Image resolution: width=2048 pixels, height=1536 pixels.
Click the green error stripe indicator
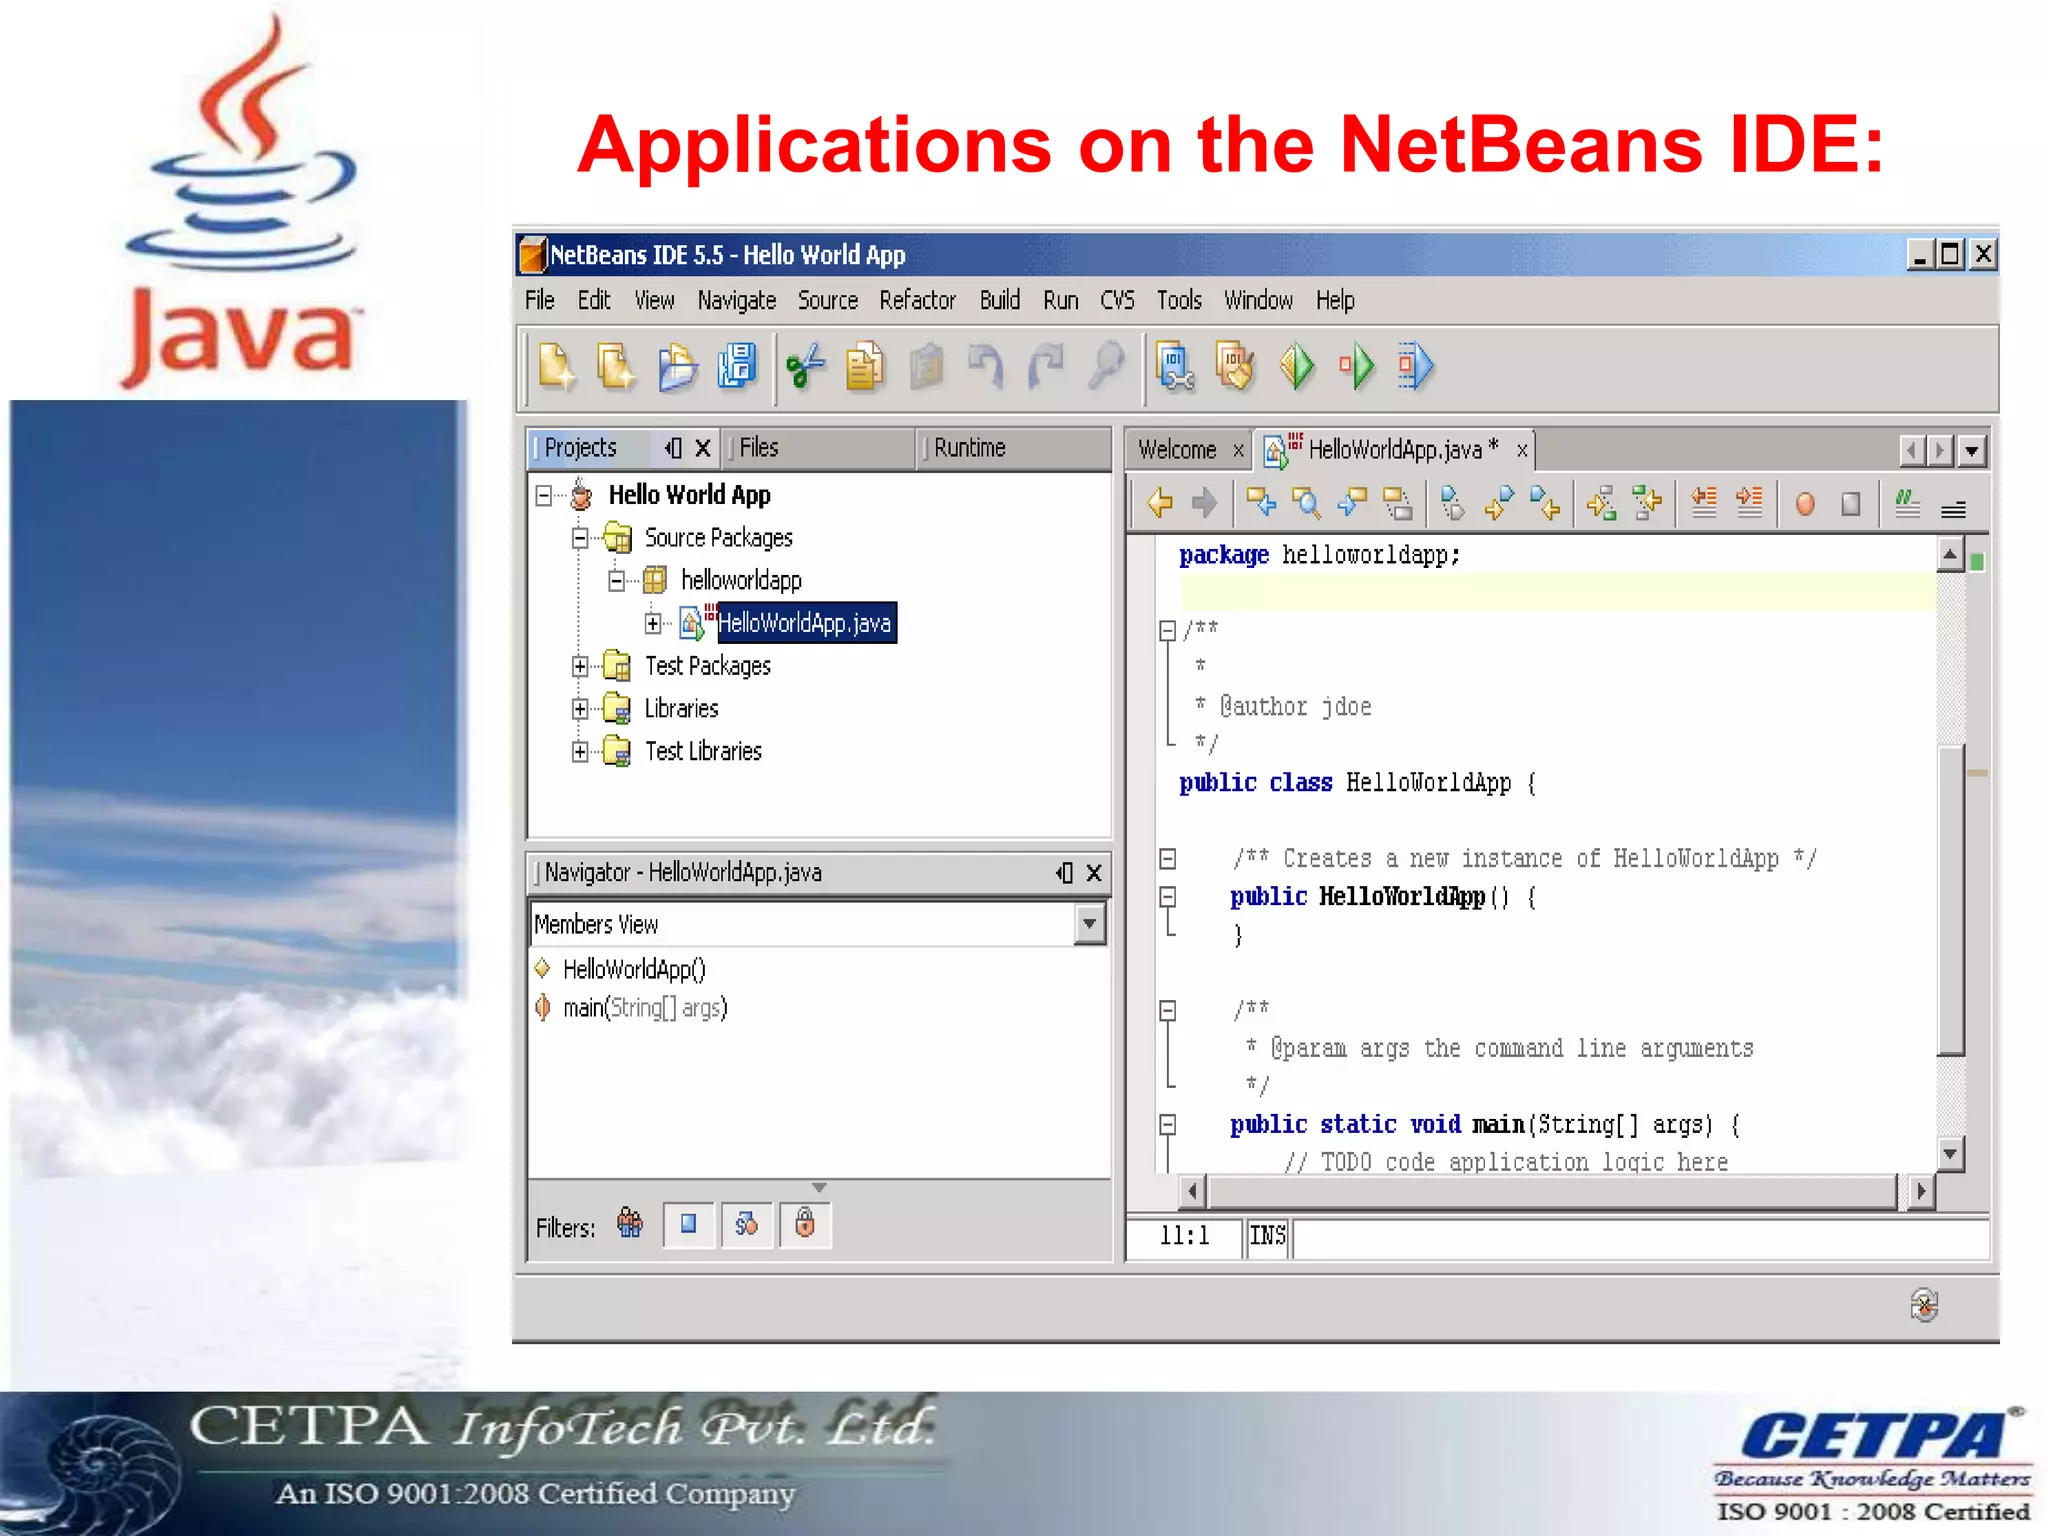[1977, 562]
